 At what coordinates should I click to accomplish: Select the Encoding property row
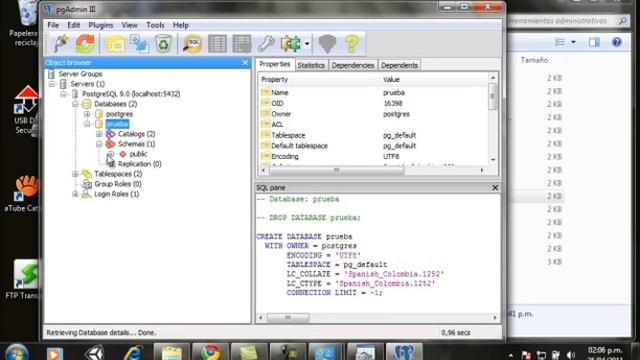(373, 156)
